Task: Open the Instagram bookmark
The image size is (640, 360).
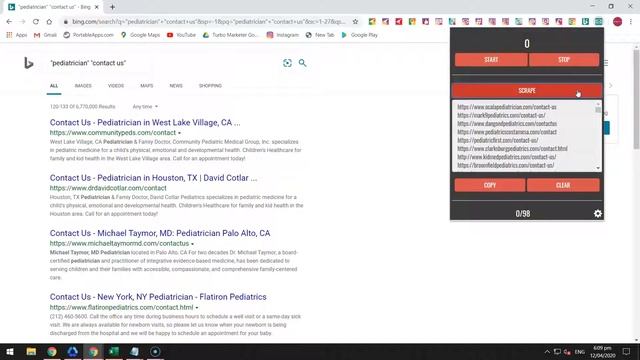Action: (282, 35)
